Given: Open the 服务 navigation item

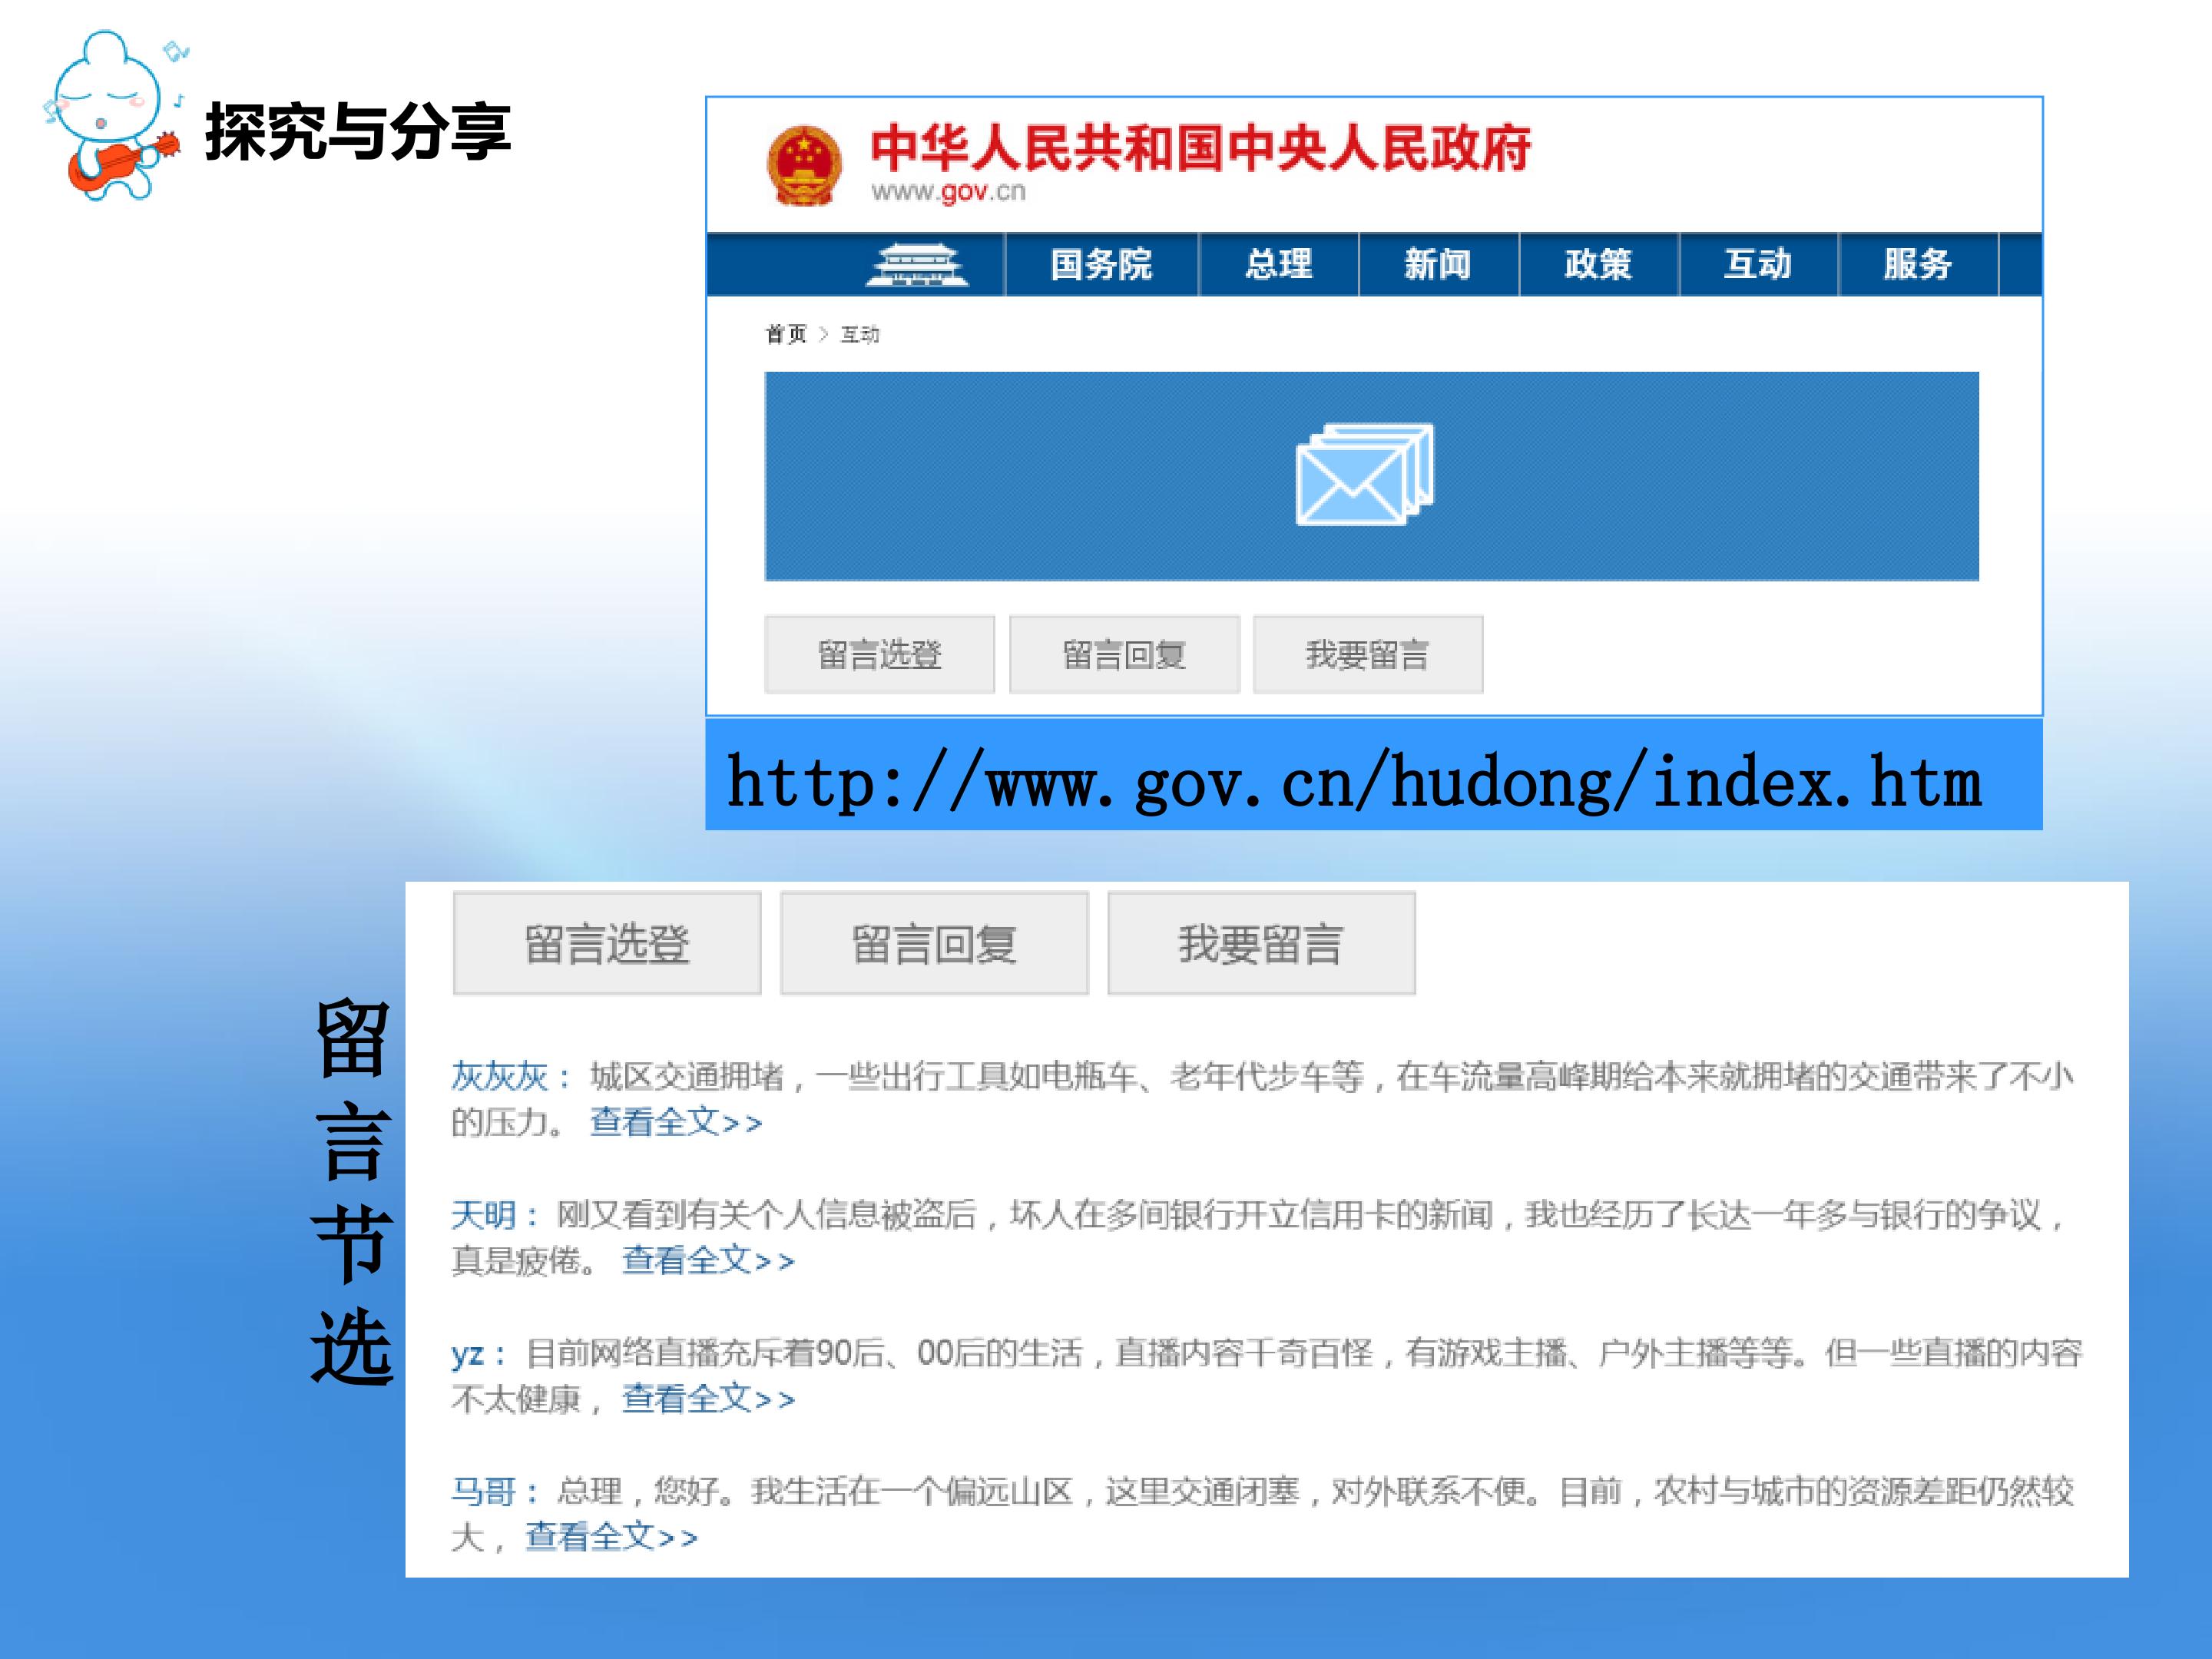Looking at the screenshot, I should click(1917, 265).
